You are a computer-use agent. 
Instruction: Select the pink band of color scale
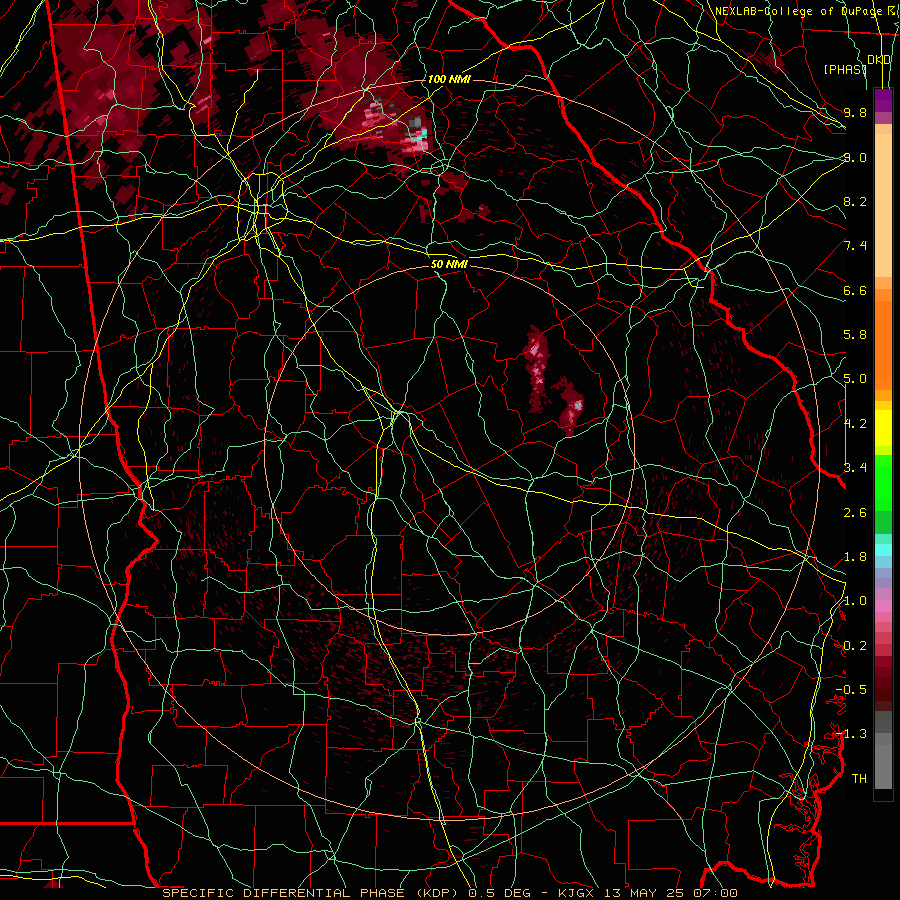click(x=883, y=606)
